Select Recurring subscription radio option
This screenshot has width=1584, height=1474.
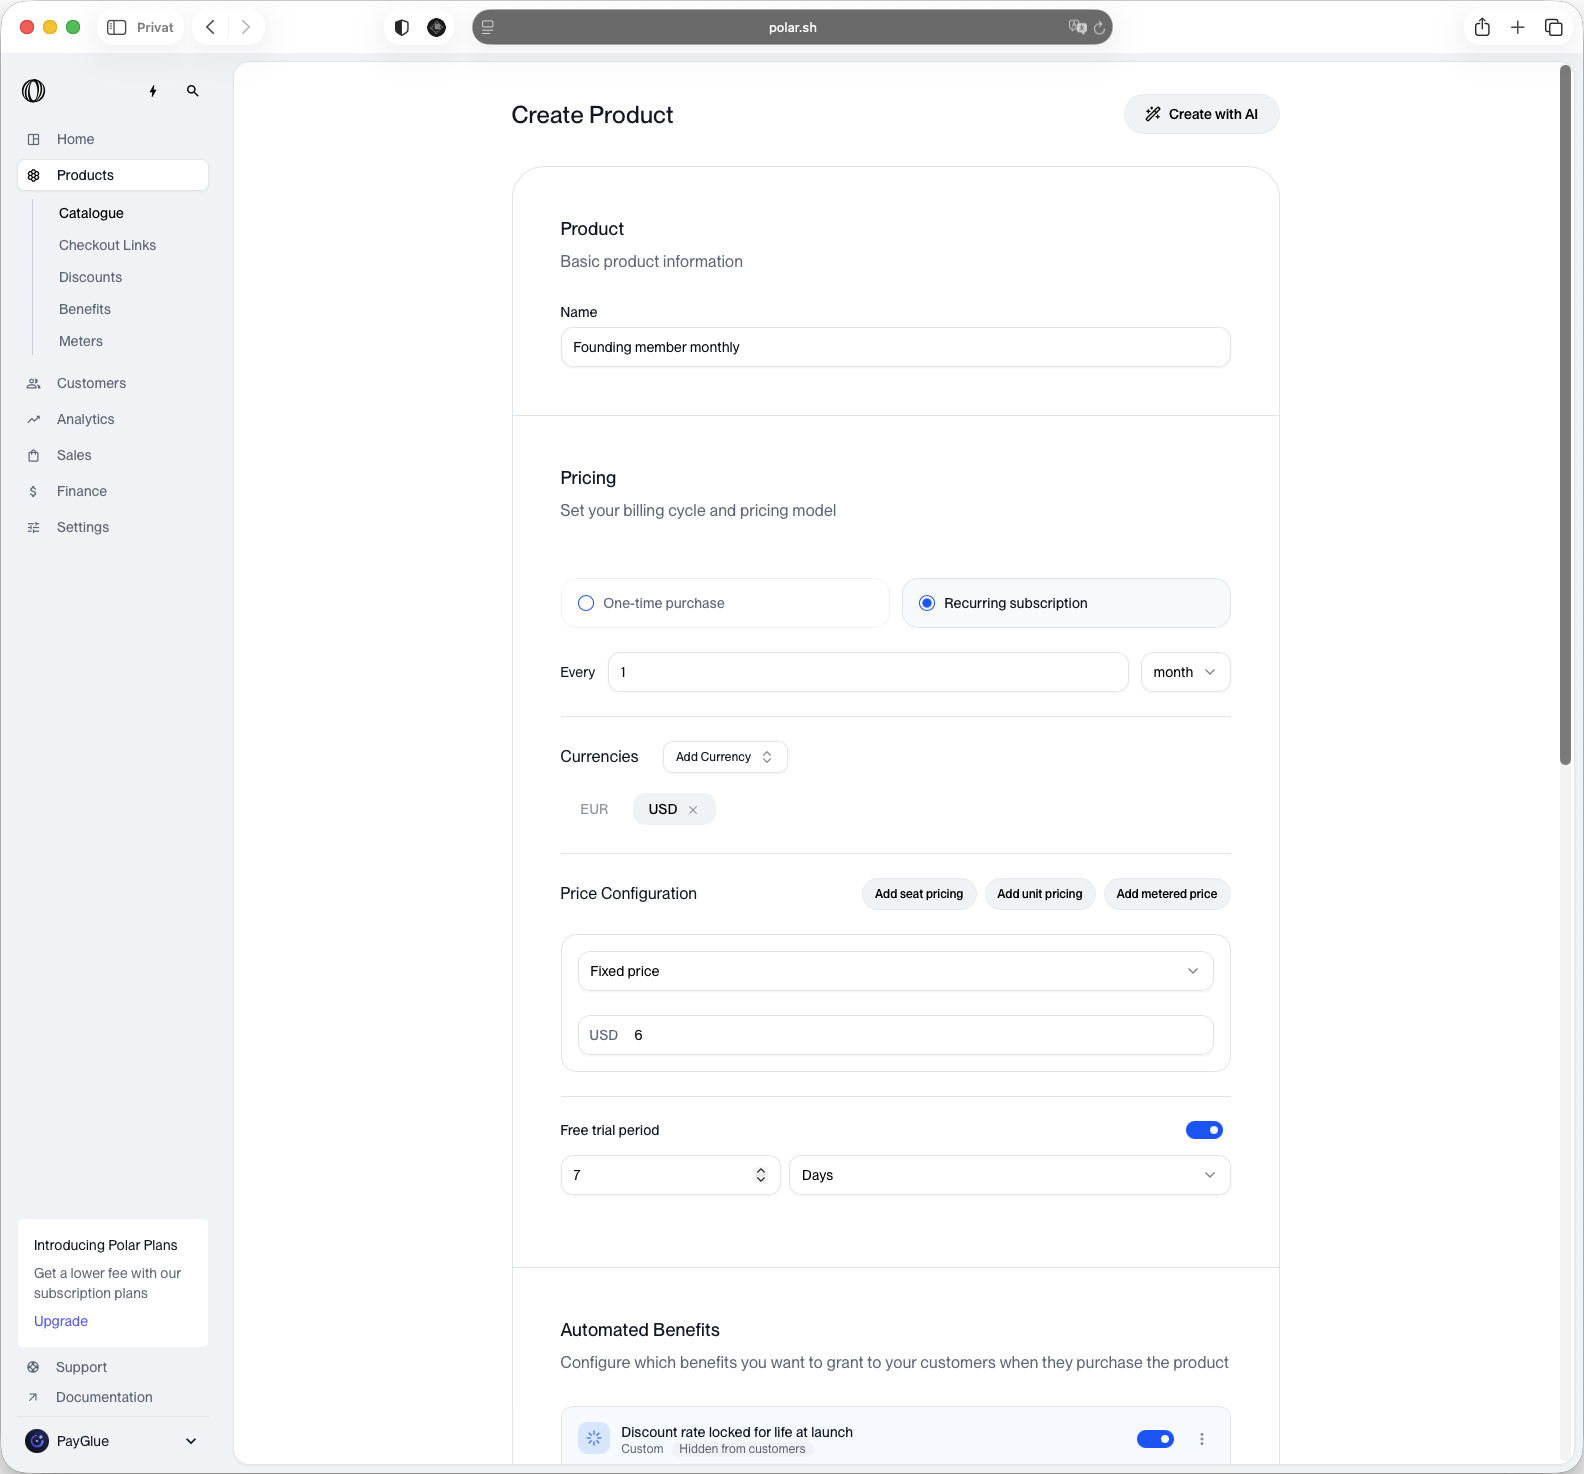[1066, 603]
